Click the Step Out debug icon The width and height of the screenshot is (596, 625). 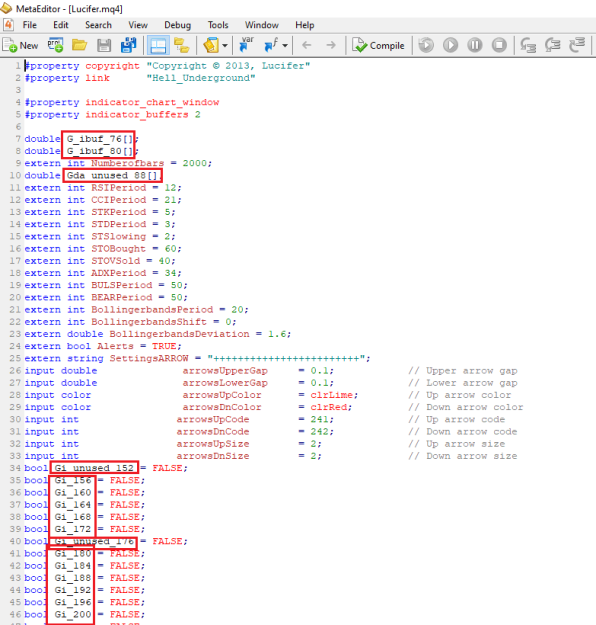[x=577, y=45]
